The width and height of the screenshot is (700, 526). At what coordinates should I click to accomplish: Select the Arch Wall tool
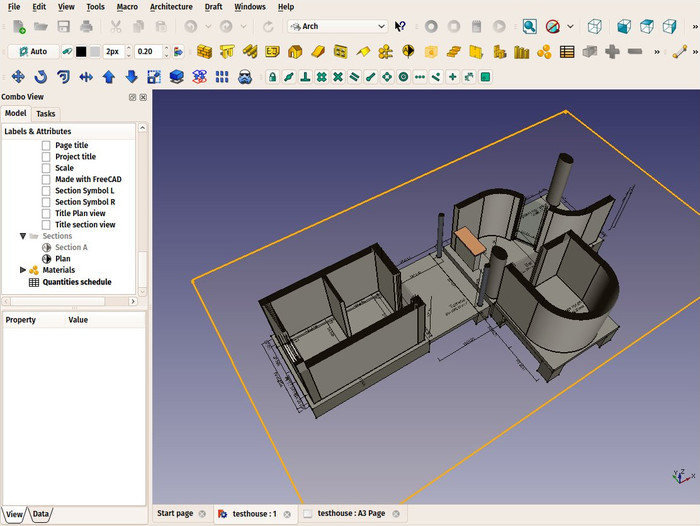[x=204, y=51]
